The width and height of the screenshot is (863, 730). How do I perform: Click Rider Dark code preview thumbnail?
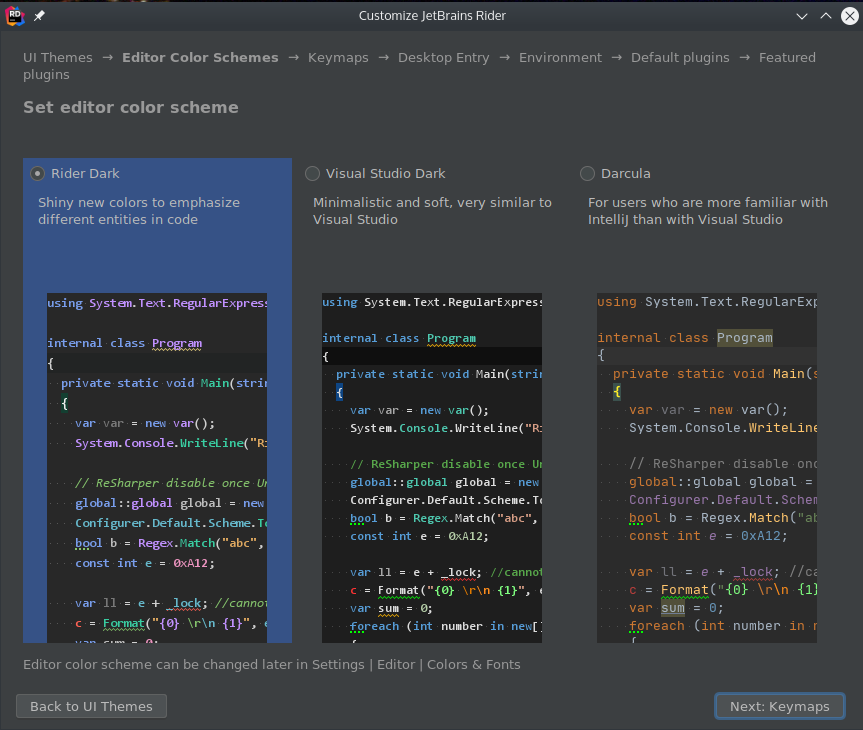(157, 468)
